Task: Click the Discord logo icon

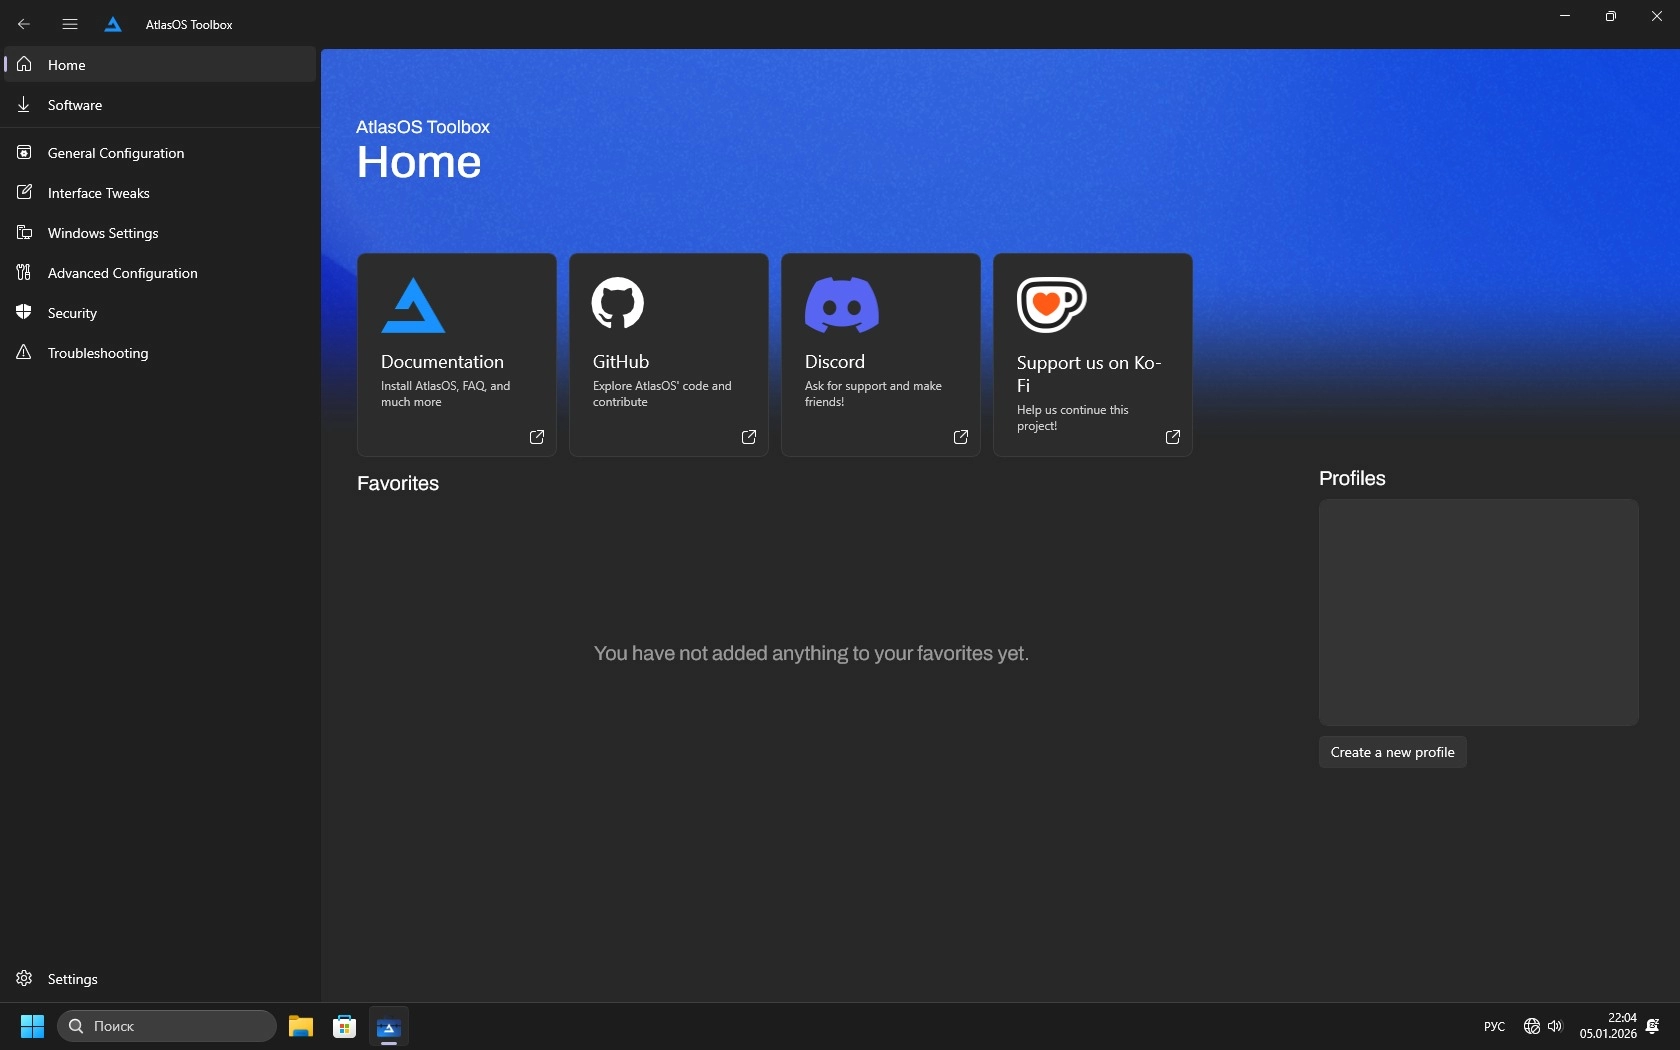Action: pyautogui.click(x=842, y=304)
